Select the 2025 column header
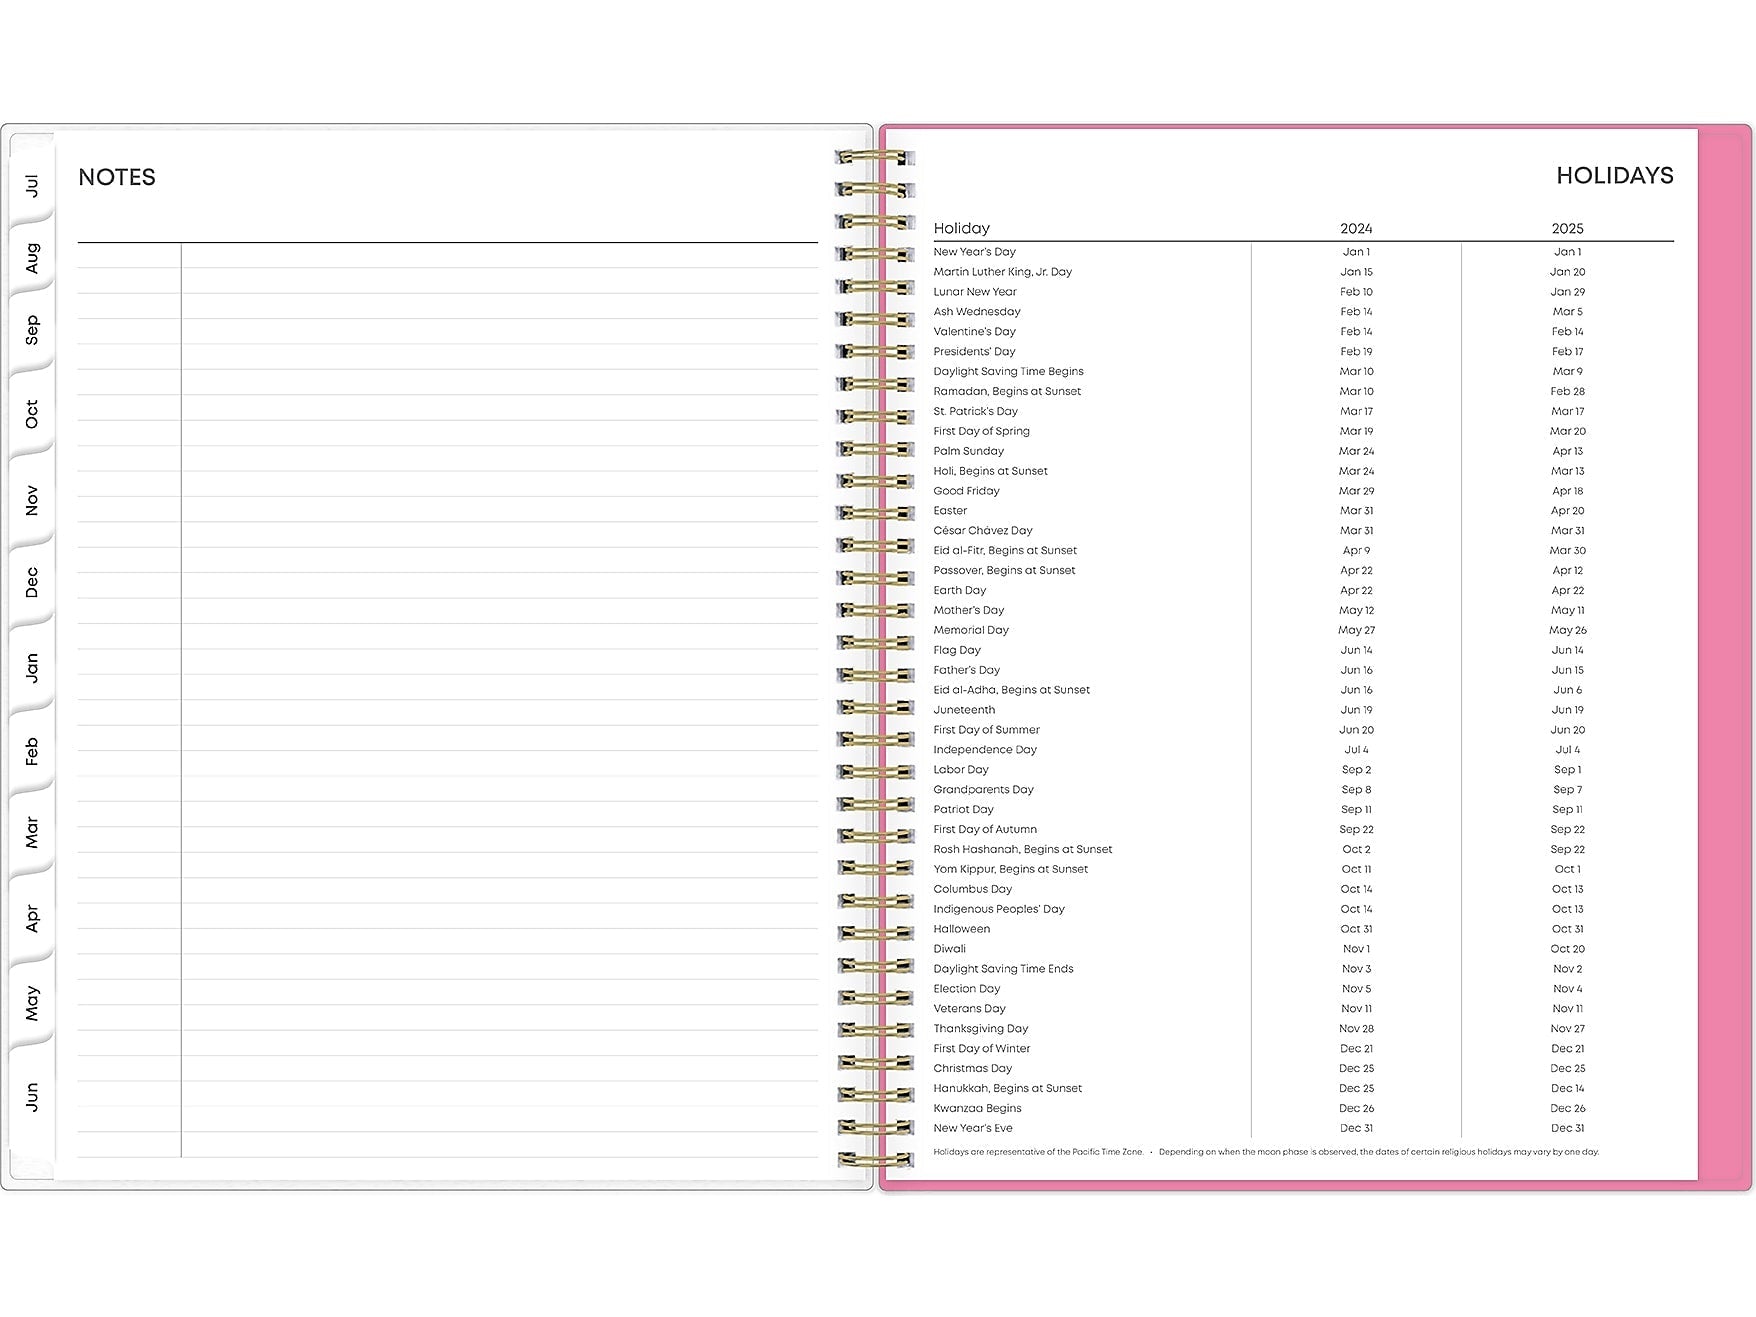Viewport: 1756px width, 1317px height. click(1567, 228)
